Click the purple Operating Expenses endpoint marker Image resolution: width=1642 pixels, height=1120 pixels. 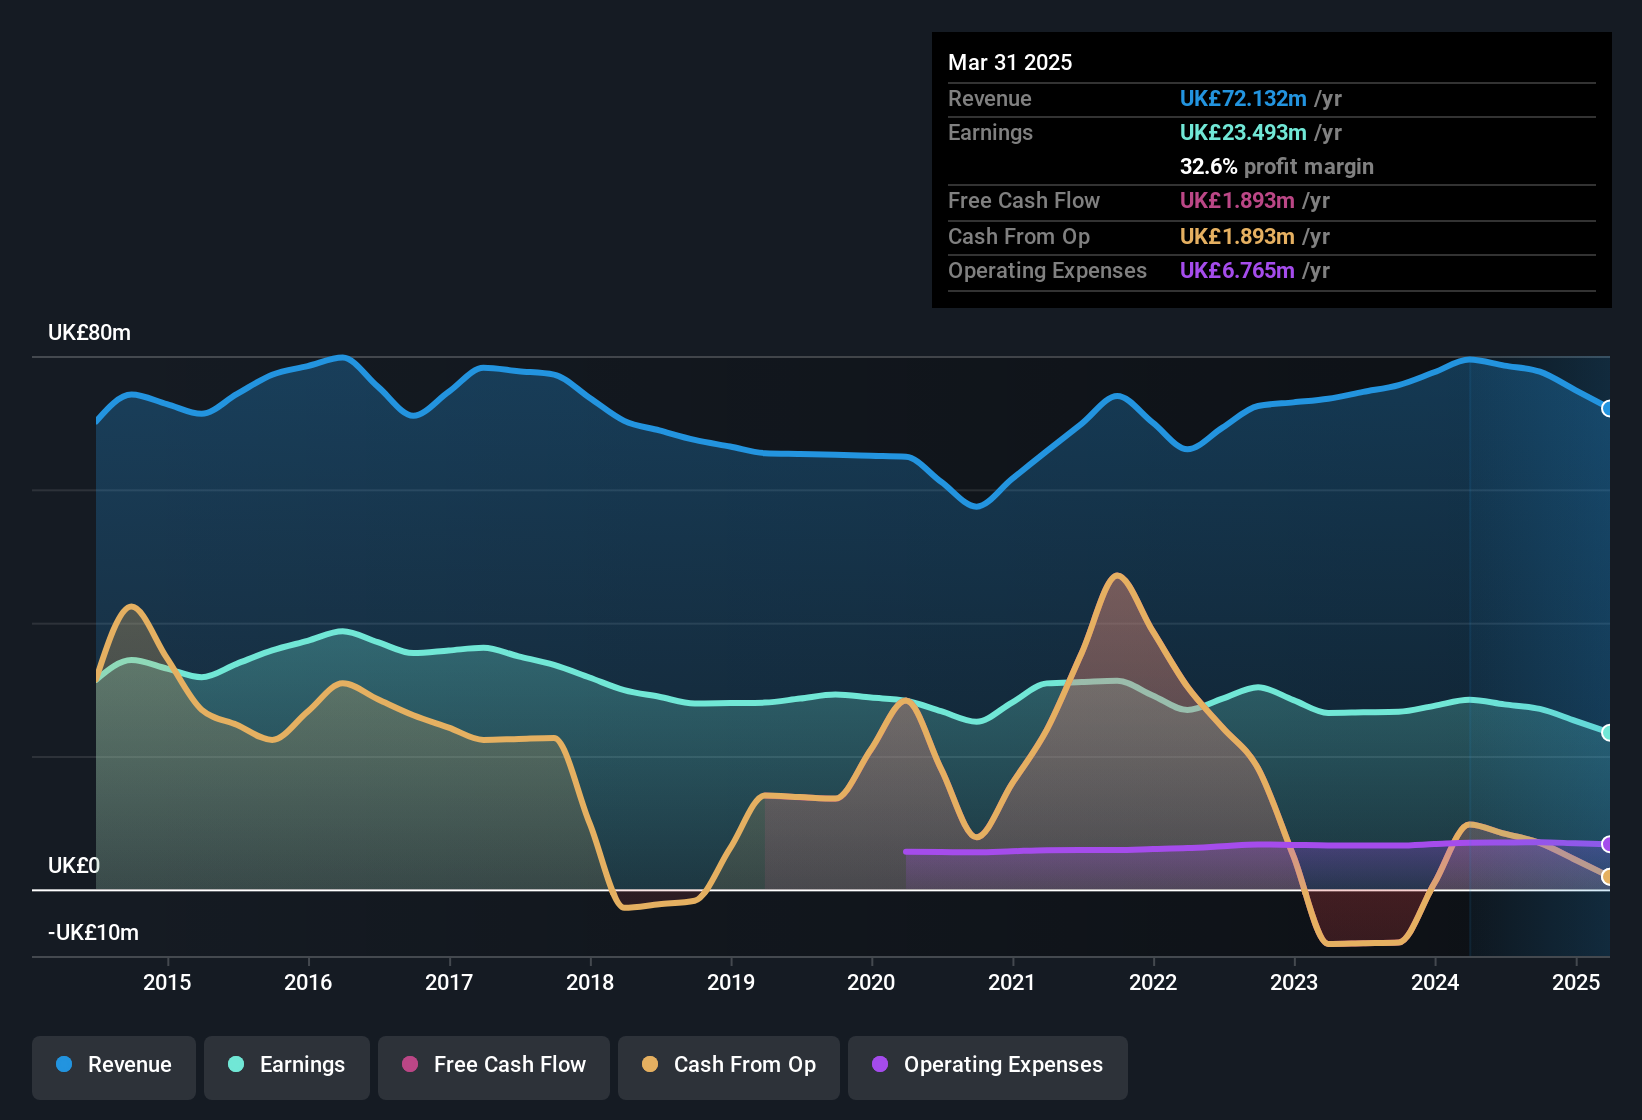coord(1607,844)
